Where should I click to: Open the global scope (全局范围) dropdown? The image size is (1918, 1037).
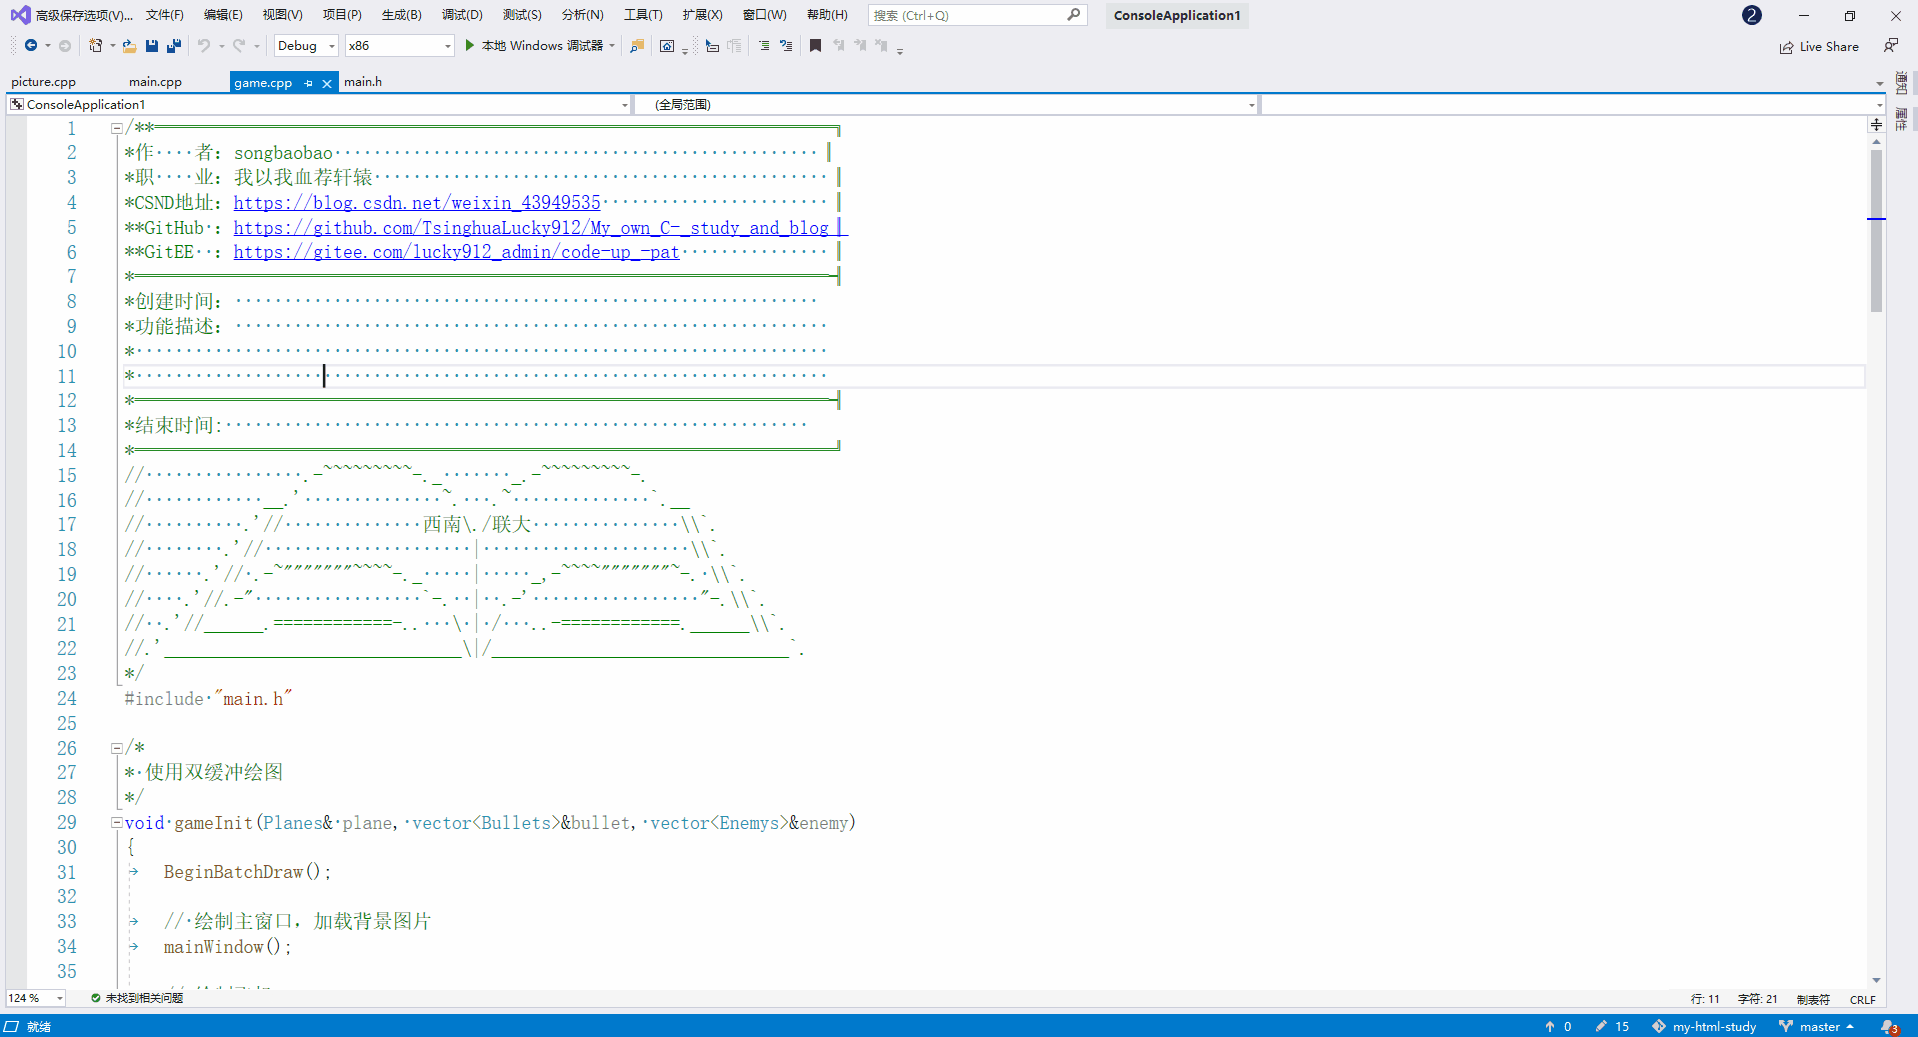[946, 104]
